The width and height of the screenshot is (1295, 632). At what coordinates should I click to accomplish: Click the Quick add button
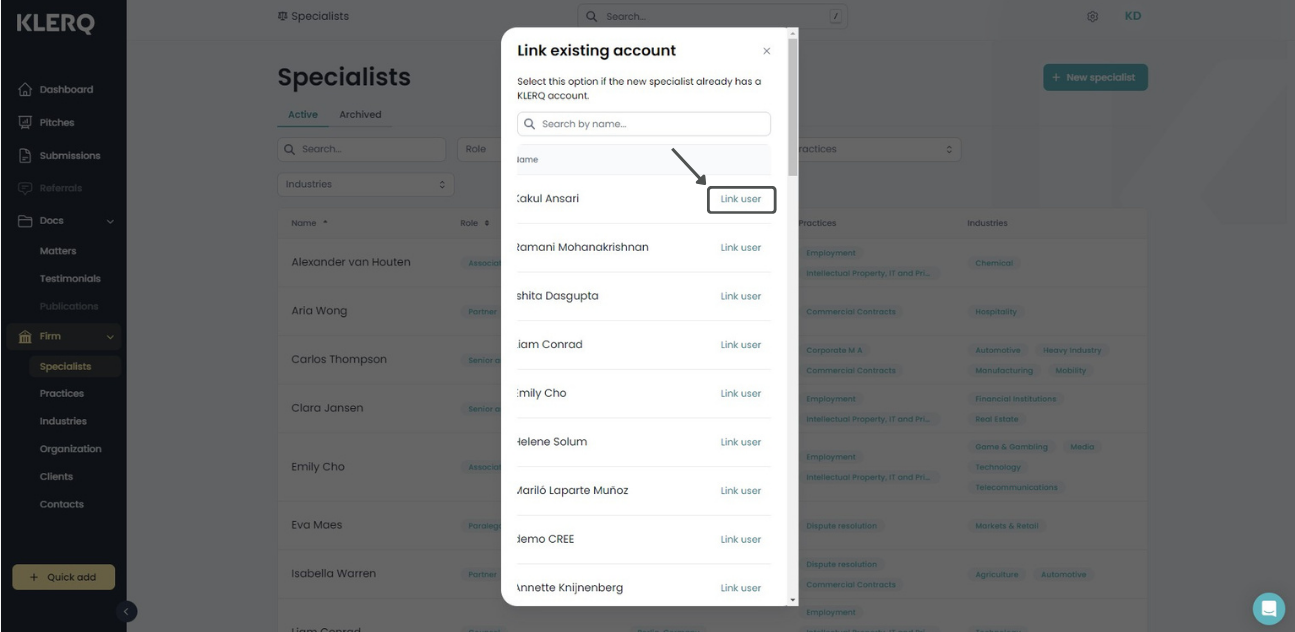(x=63, y=577)
